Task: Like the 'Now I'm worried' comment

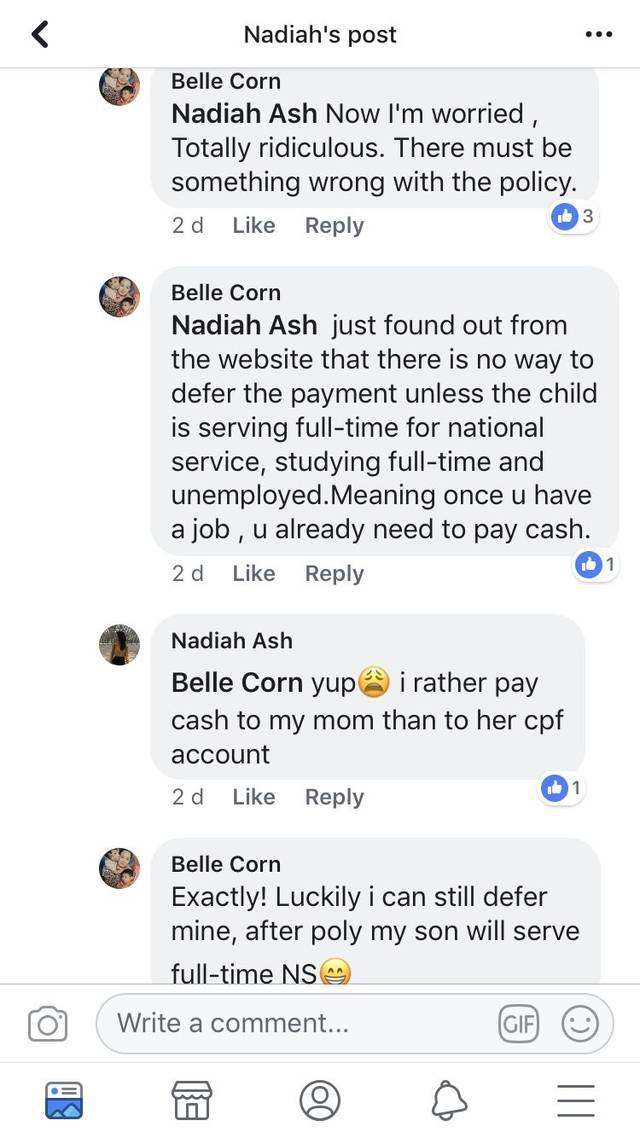Action: 253,226
